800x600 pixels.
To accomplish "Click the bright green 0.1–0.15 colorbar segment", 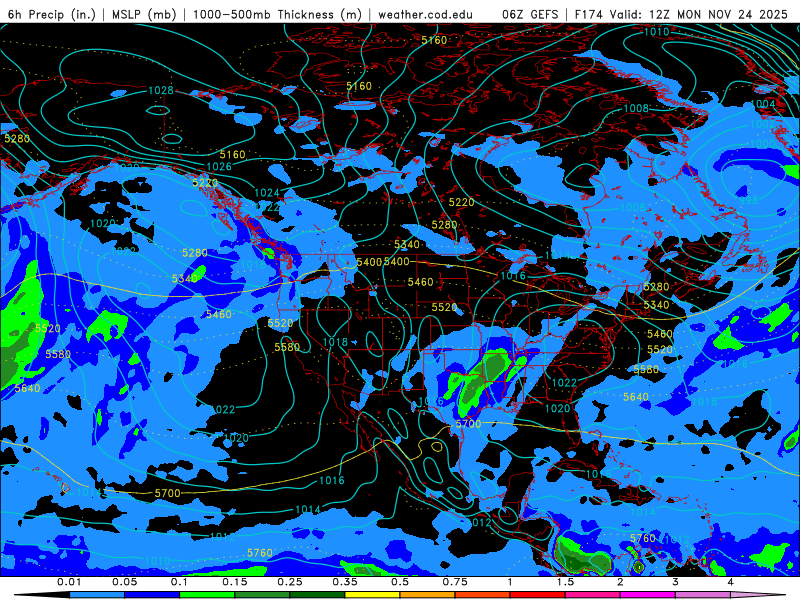I will tap(207, 595).
